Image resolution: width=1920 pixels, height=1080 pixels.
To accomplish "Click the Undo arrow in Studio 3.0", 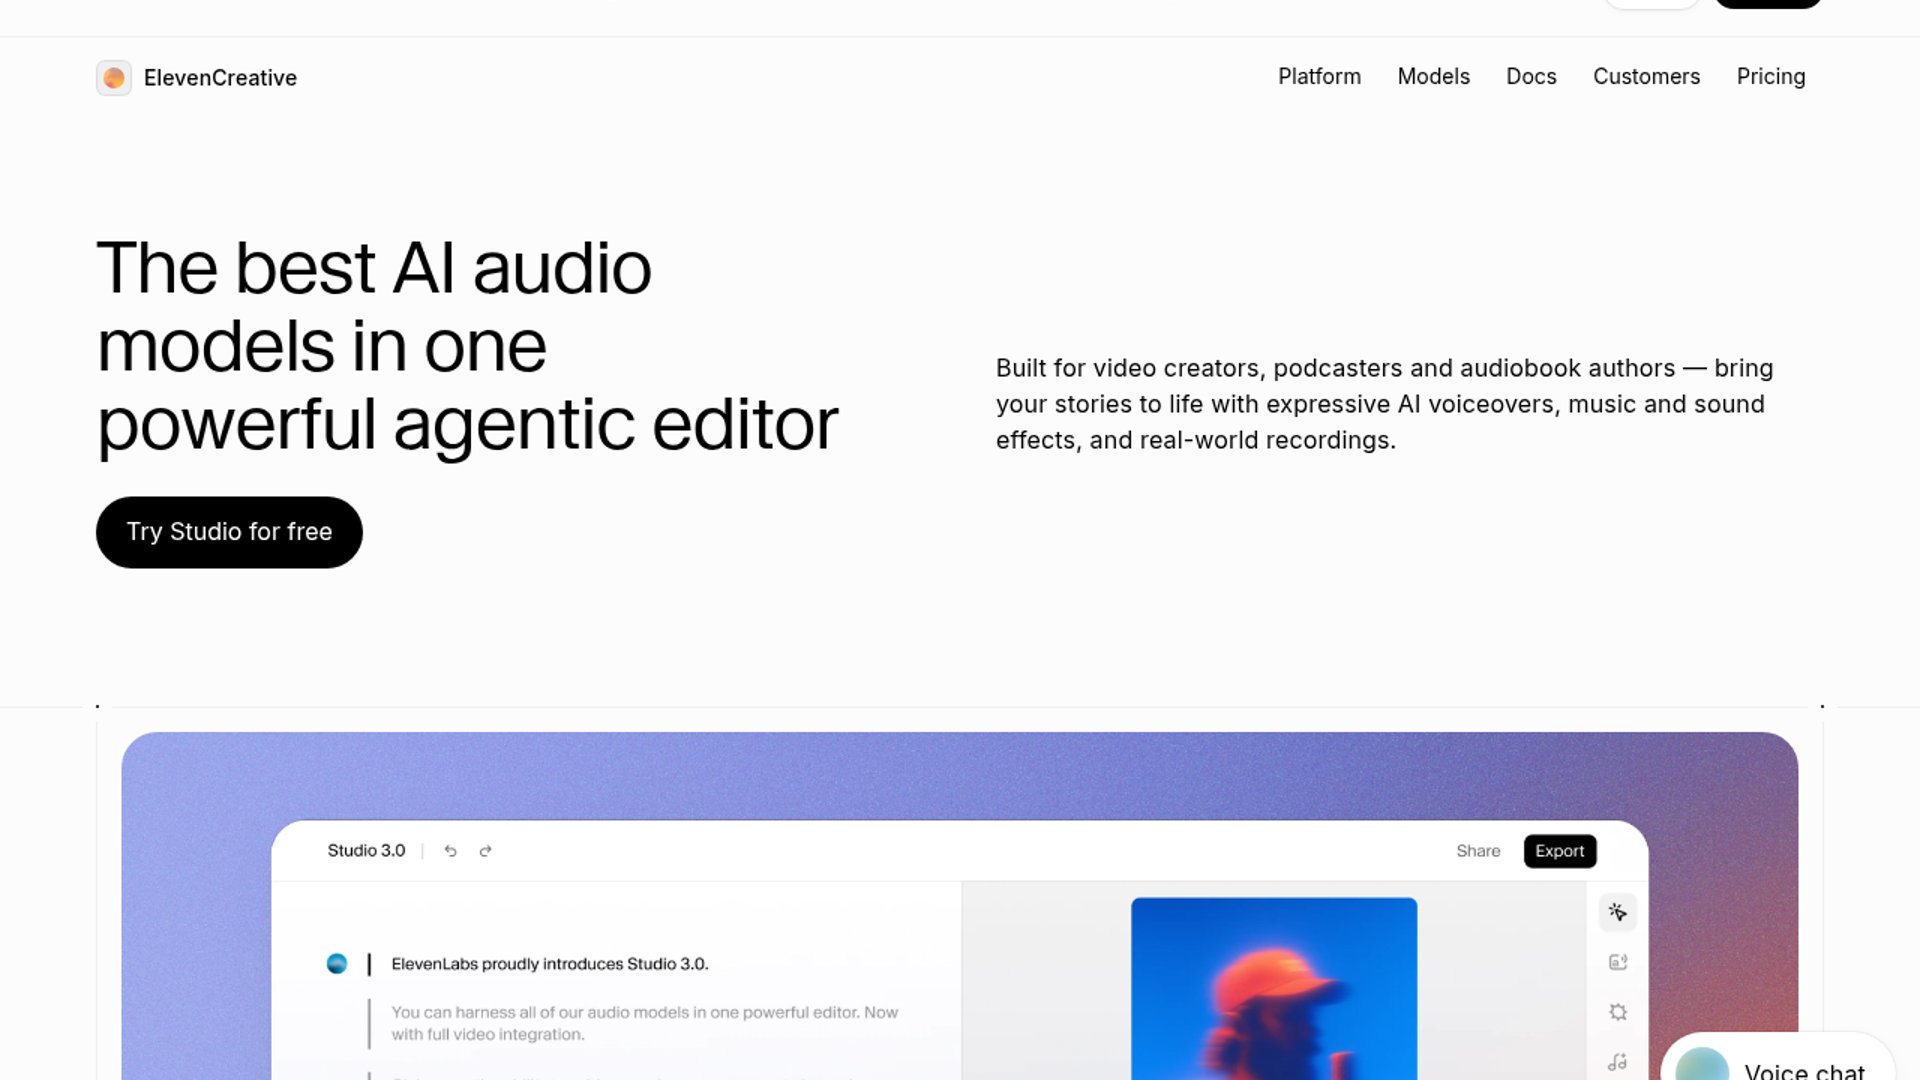I will 451,851.
